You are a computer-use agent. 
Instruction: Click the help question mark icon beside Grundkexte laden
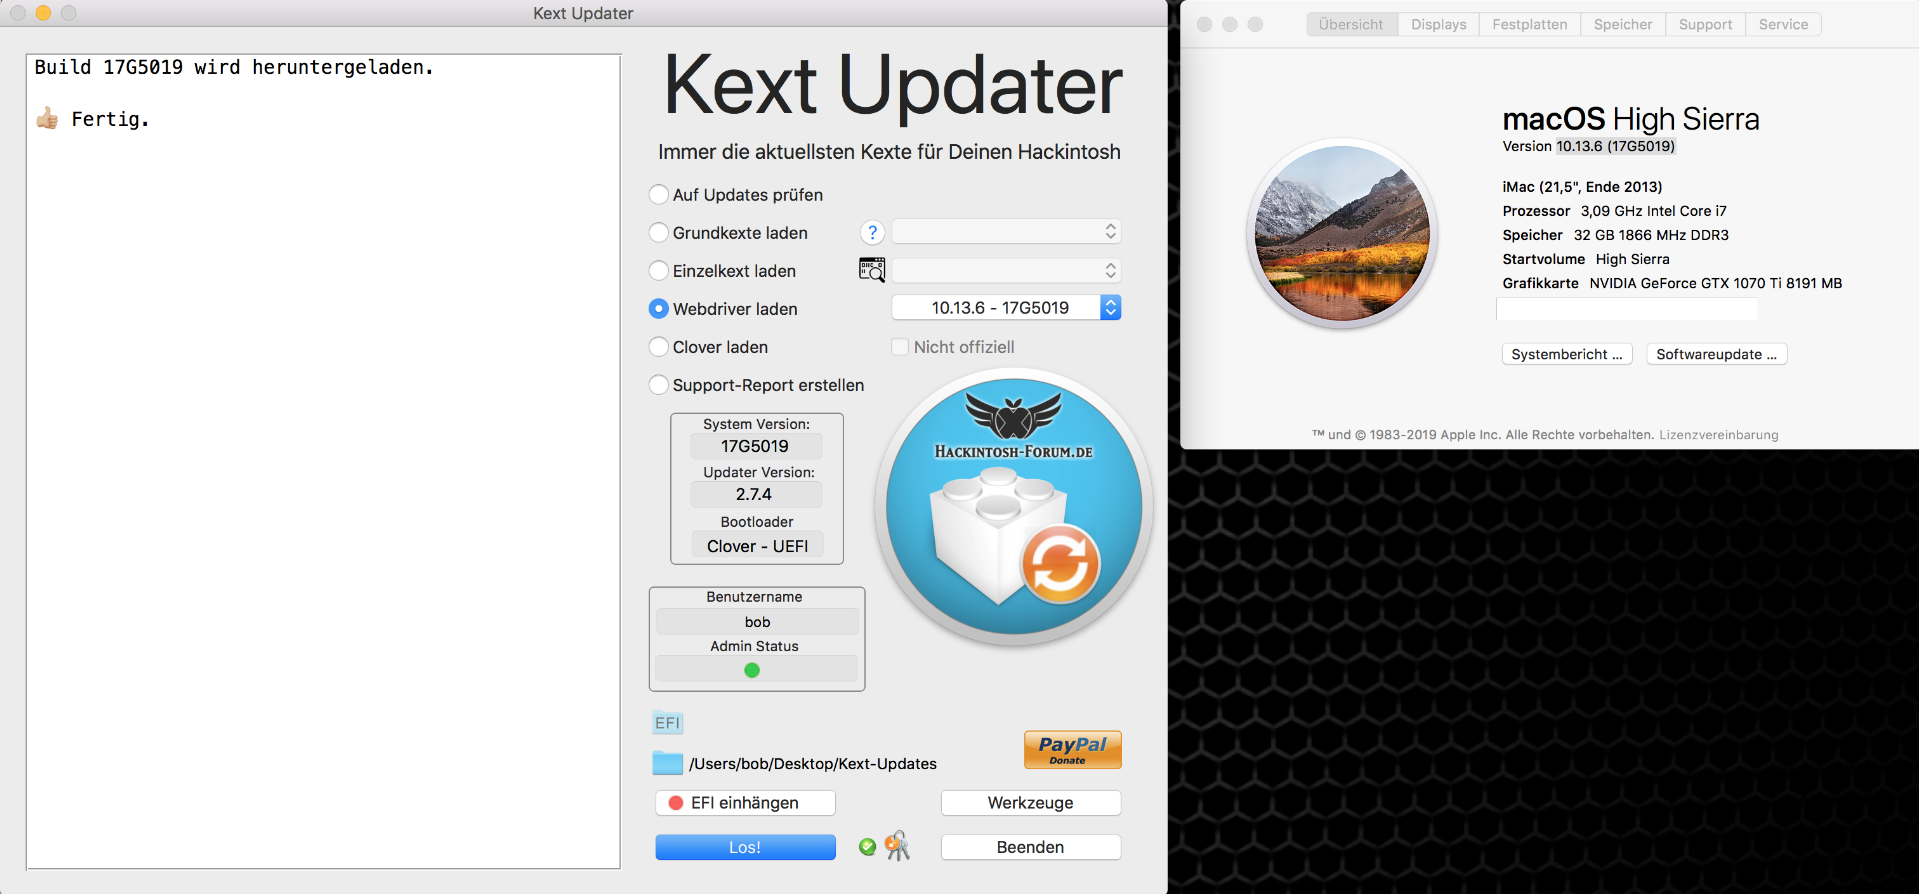(872, 233)
